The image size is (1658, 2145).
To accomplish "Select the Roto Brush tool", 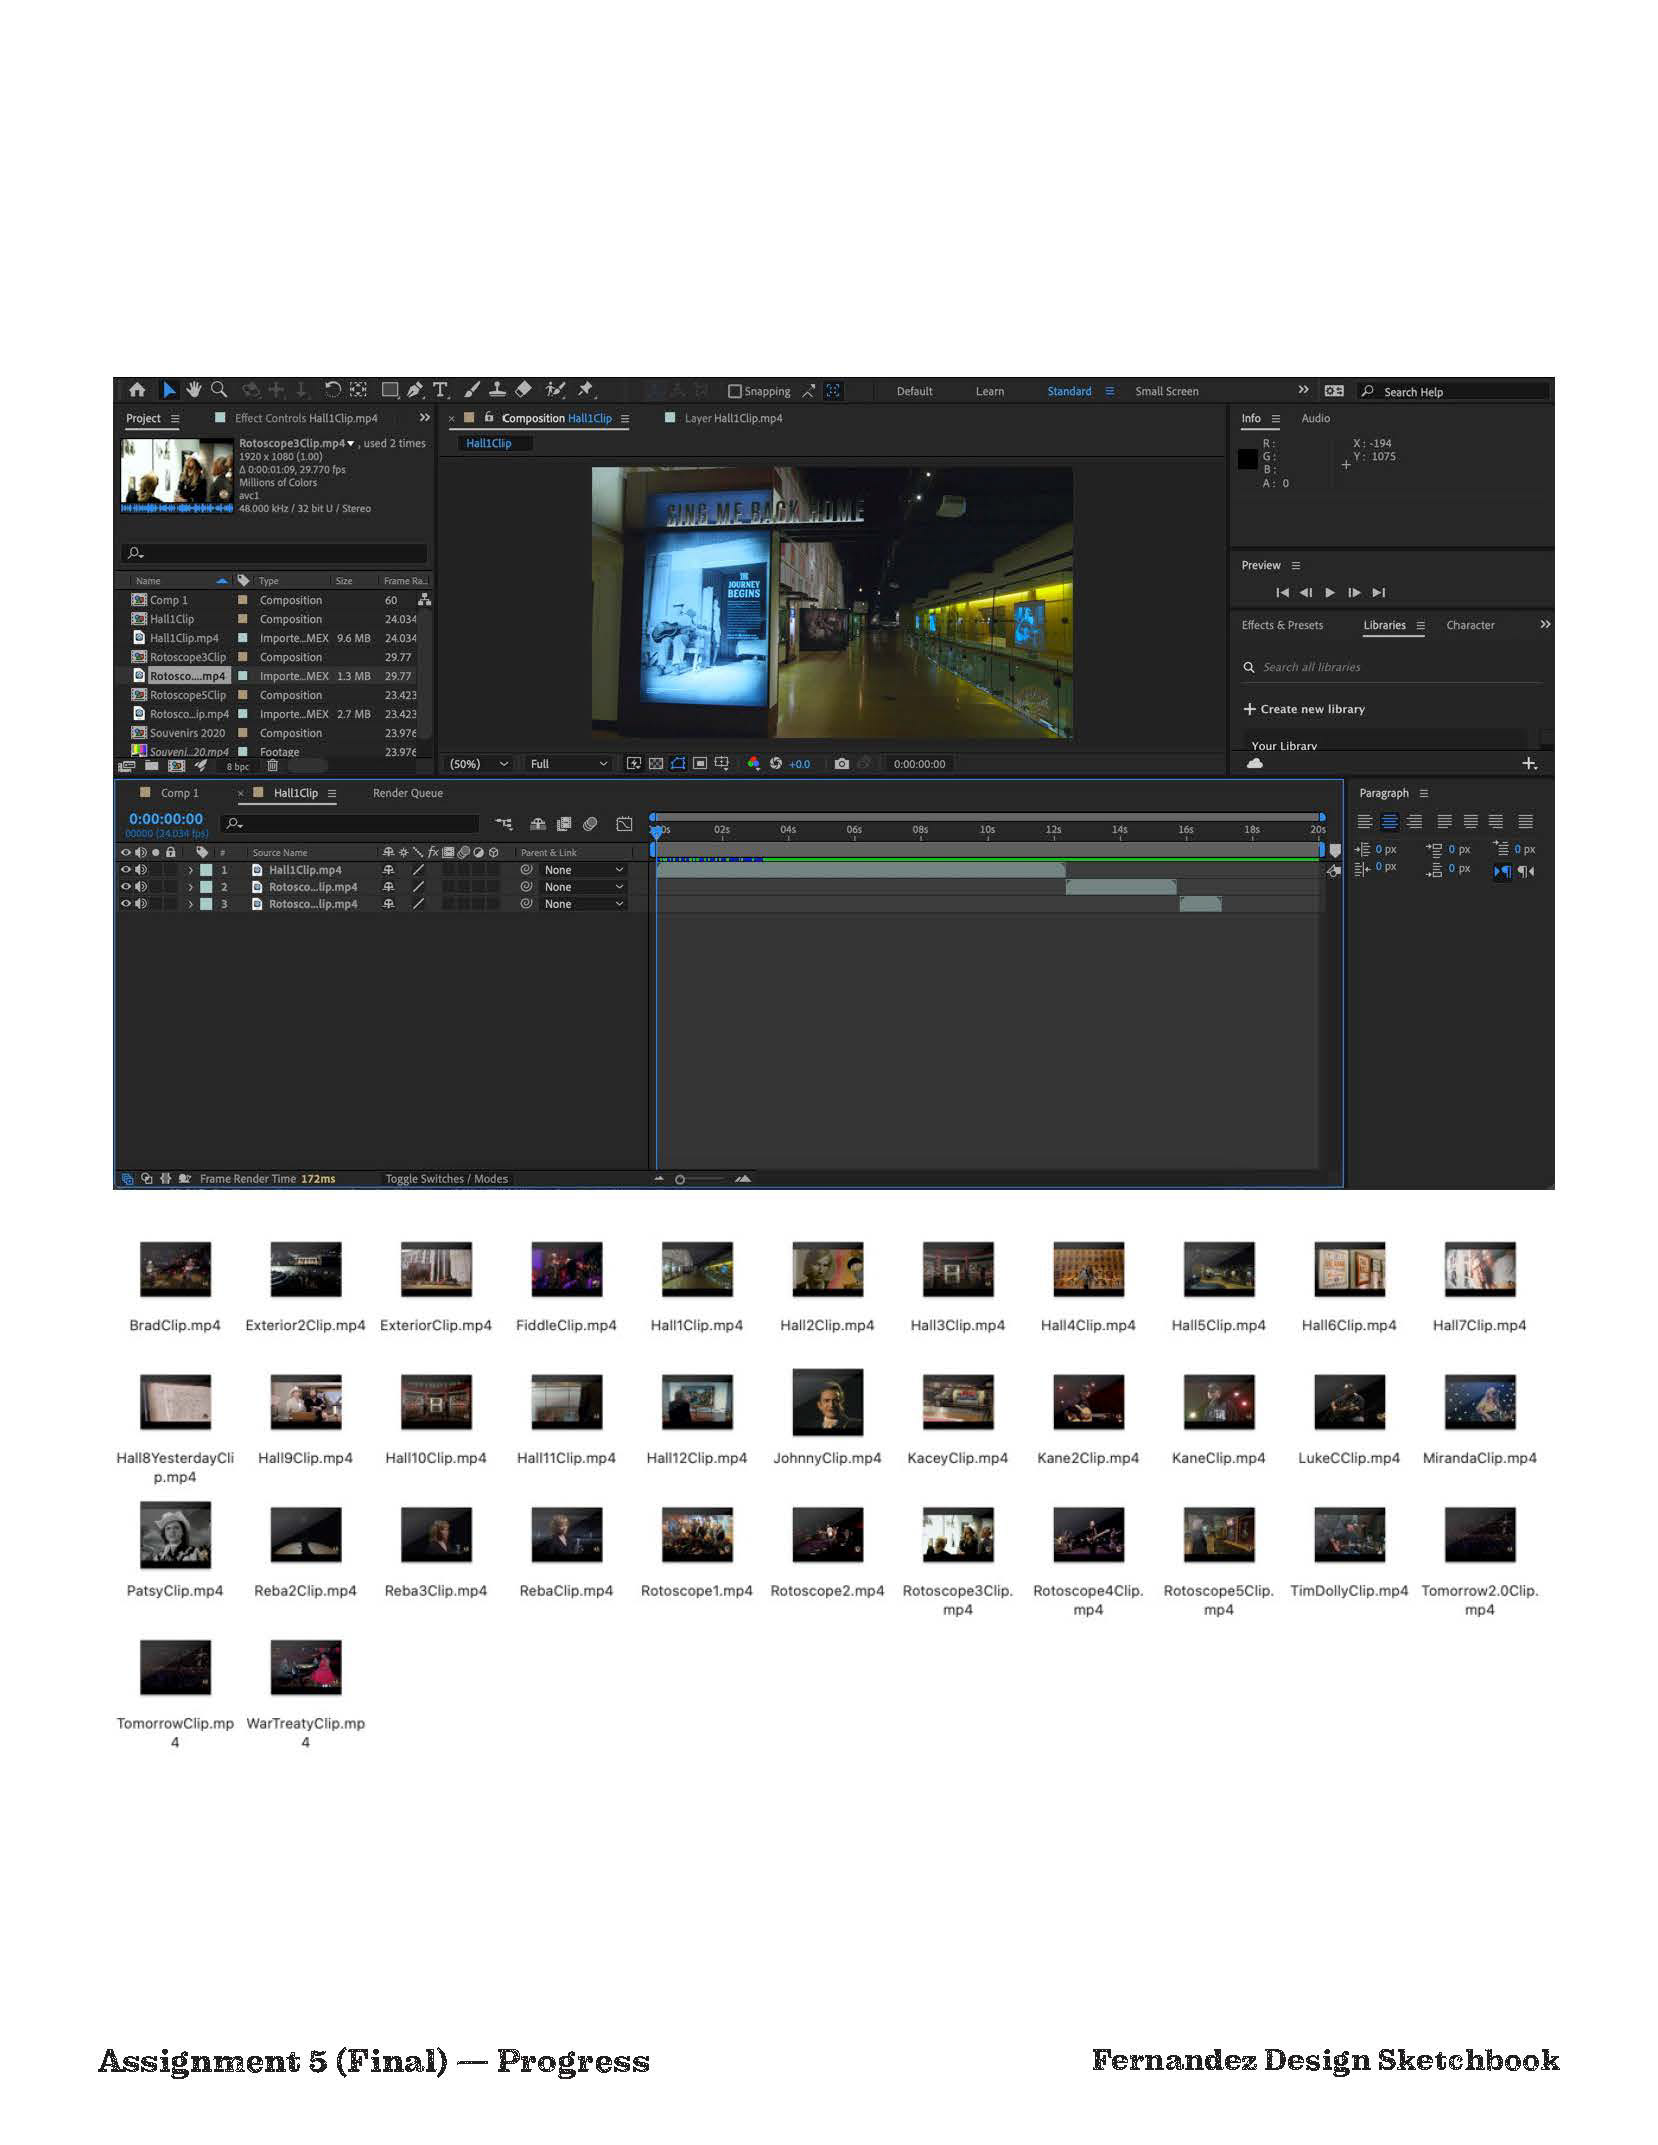I will tap(555, 390).
